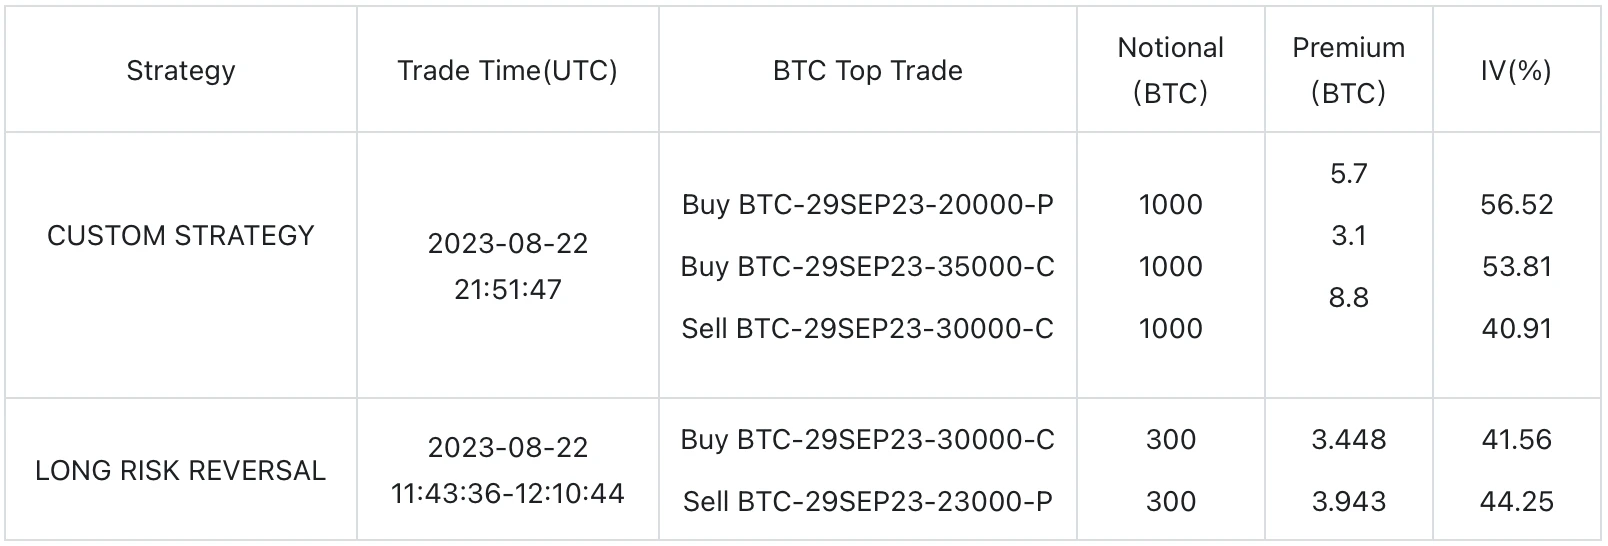Select Buy BTC-29SEP23-20000-P trade line
The height and width of the screenshot is (546, 1608).
point(868,205)
